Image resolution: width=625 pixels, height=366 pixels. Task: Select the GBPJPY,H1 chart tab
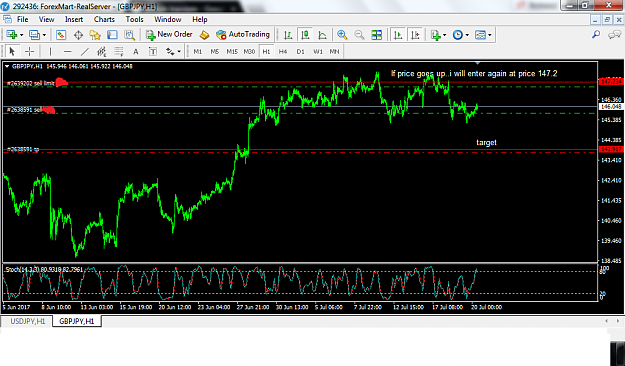77,321
